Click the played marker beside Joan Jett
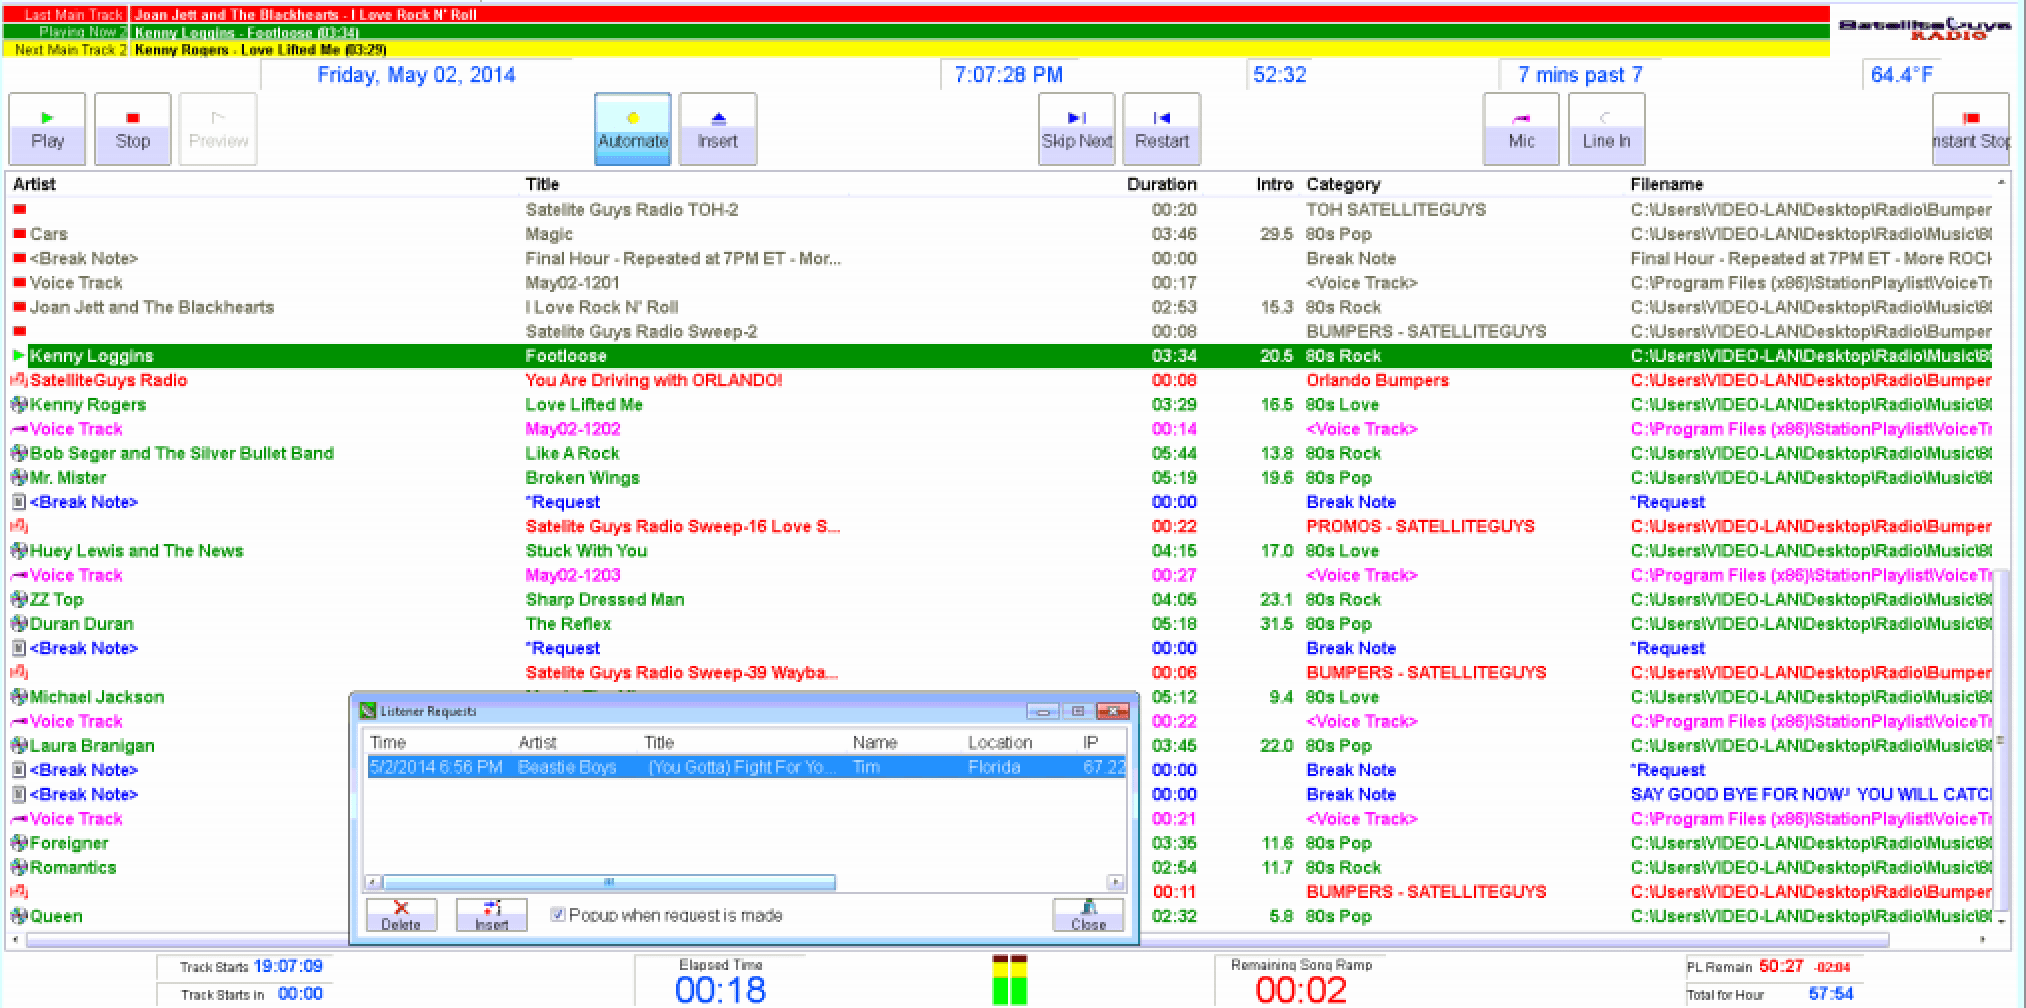 coord(19,307)
